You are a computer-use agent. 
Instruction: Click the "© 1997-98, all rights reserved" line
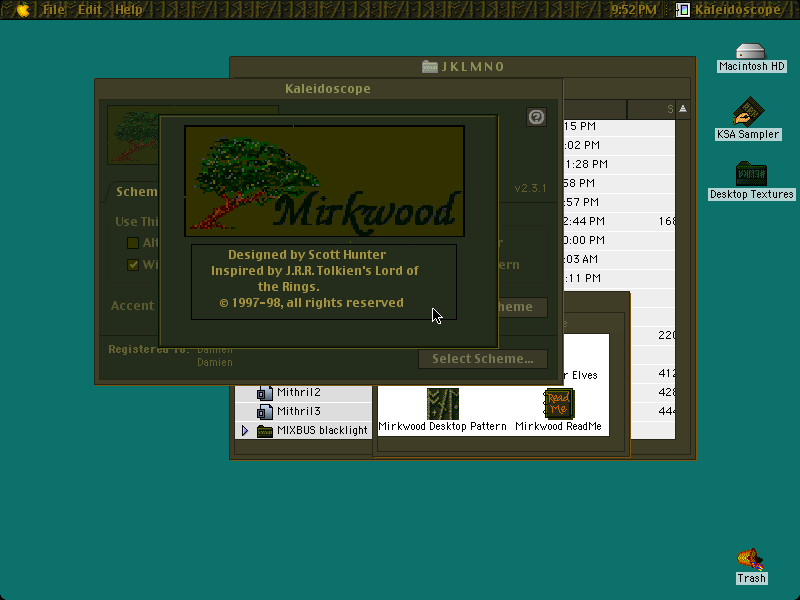(x=311, y=303)
